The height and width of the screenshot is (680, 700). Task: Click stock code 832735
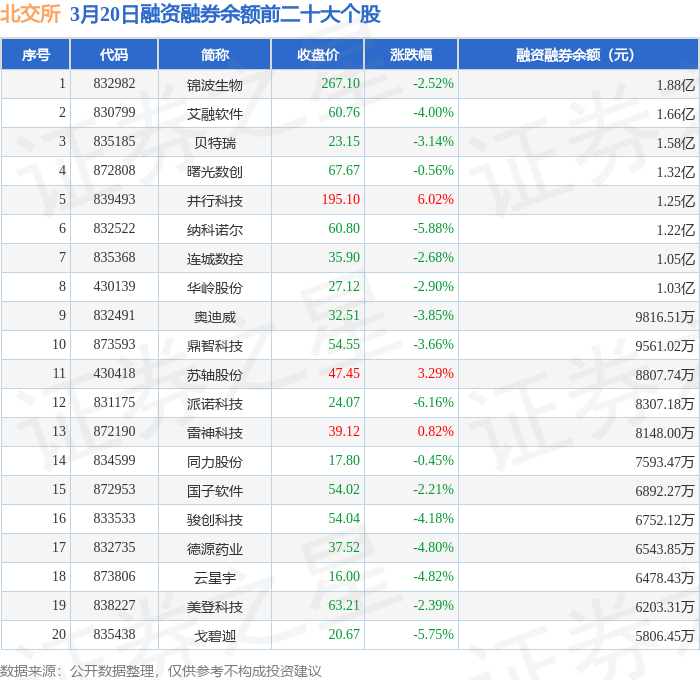click(114, 548)
